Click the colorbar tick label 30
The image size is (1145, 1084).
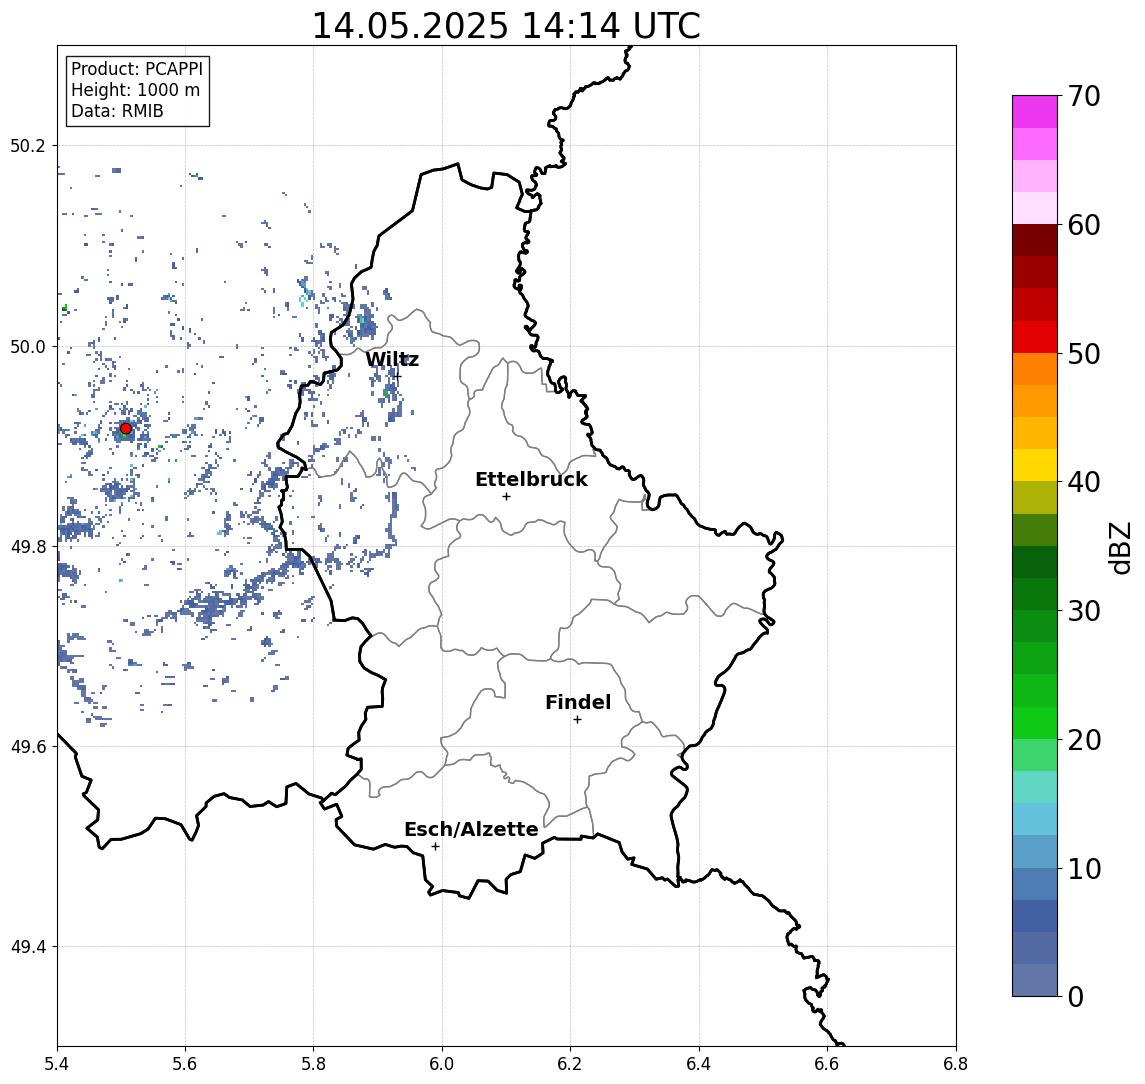pyautogui.click(x=1084, y=611)
